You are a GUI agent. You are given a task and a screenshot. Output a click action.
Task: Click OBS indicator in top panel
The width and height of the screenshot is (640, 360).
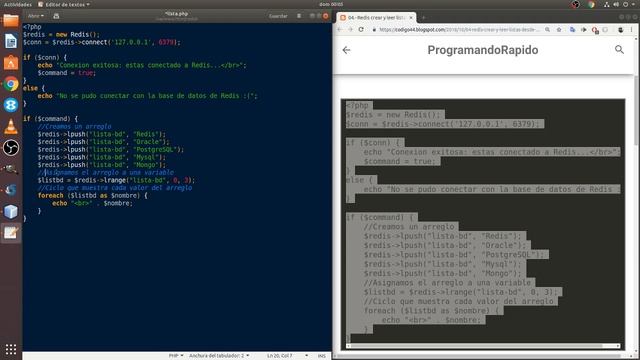(575, 4)
